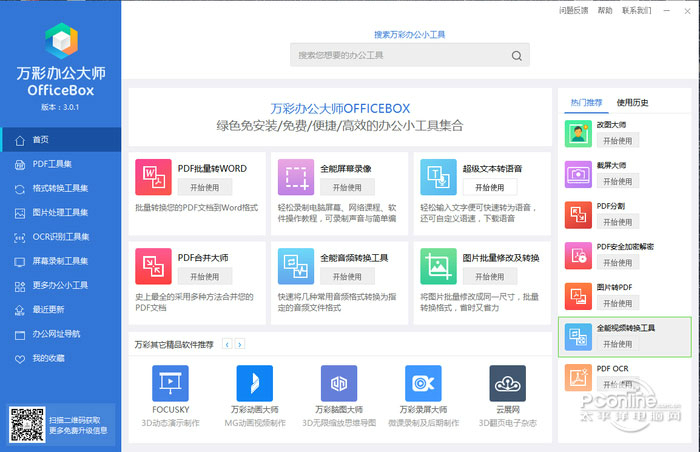Open PDF工具集 in the sidebar
This screenshot has height=452, width=700.
pyautogui.click(x=60, y=164)
